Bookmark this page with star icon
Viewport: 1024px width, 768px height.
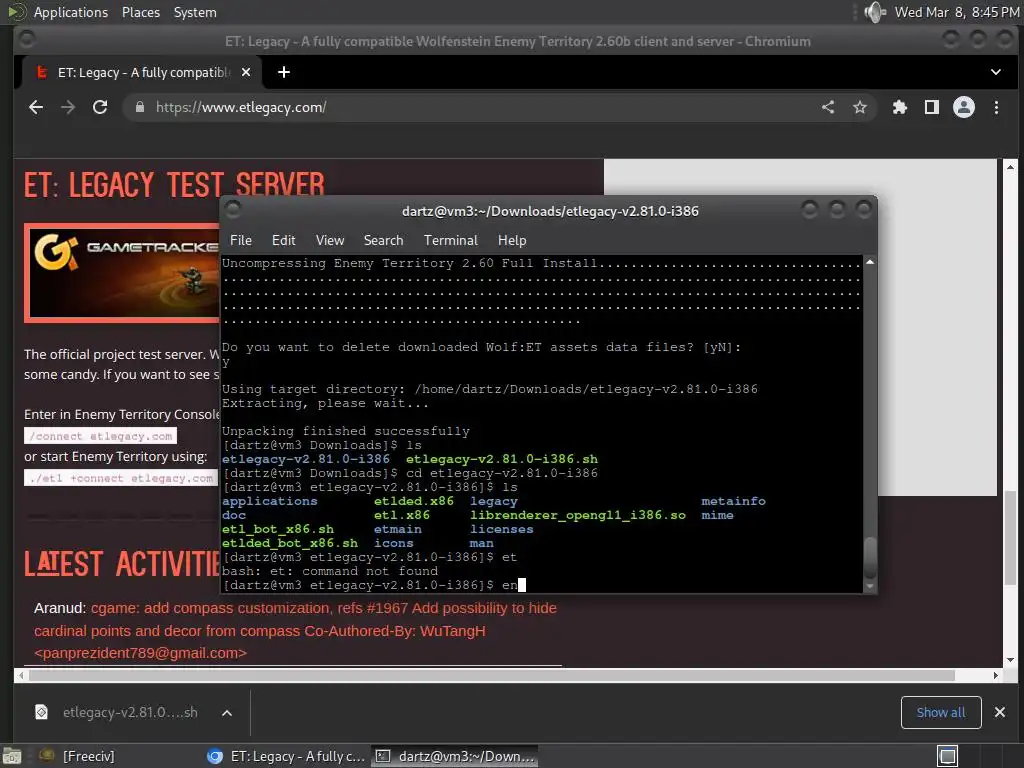pos(859,107)
